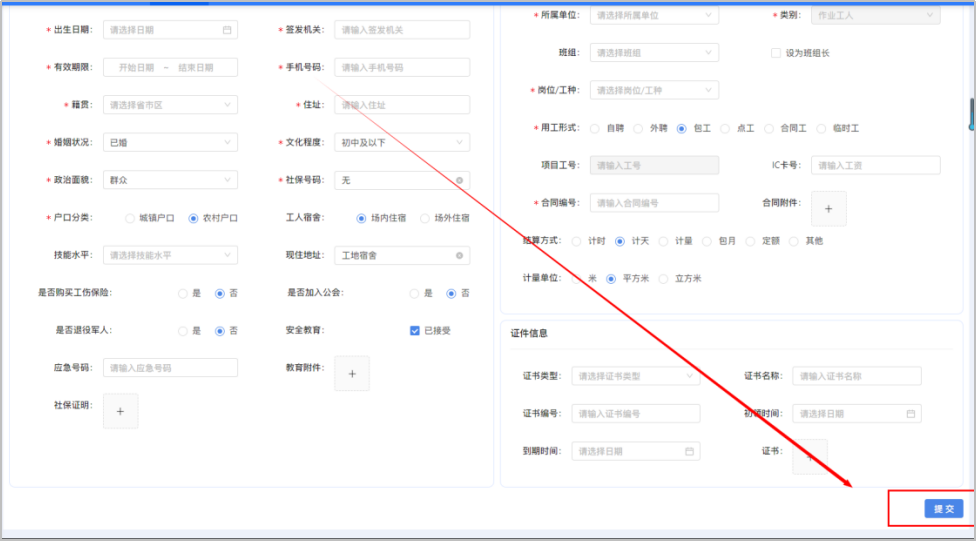Image resolution: width=978 pixels, height=542 pixels.
Task: Open the 文化程度 dropdown
Action: [x=401, y=142]
